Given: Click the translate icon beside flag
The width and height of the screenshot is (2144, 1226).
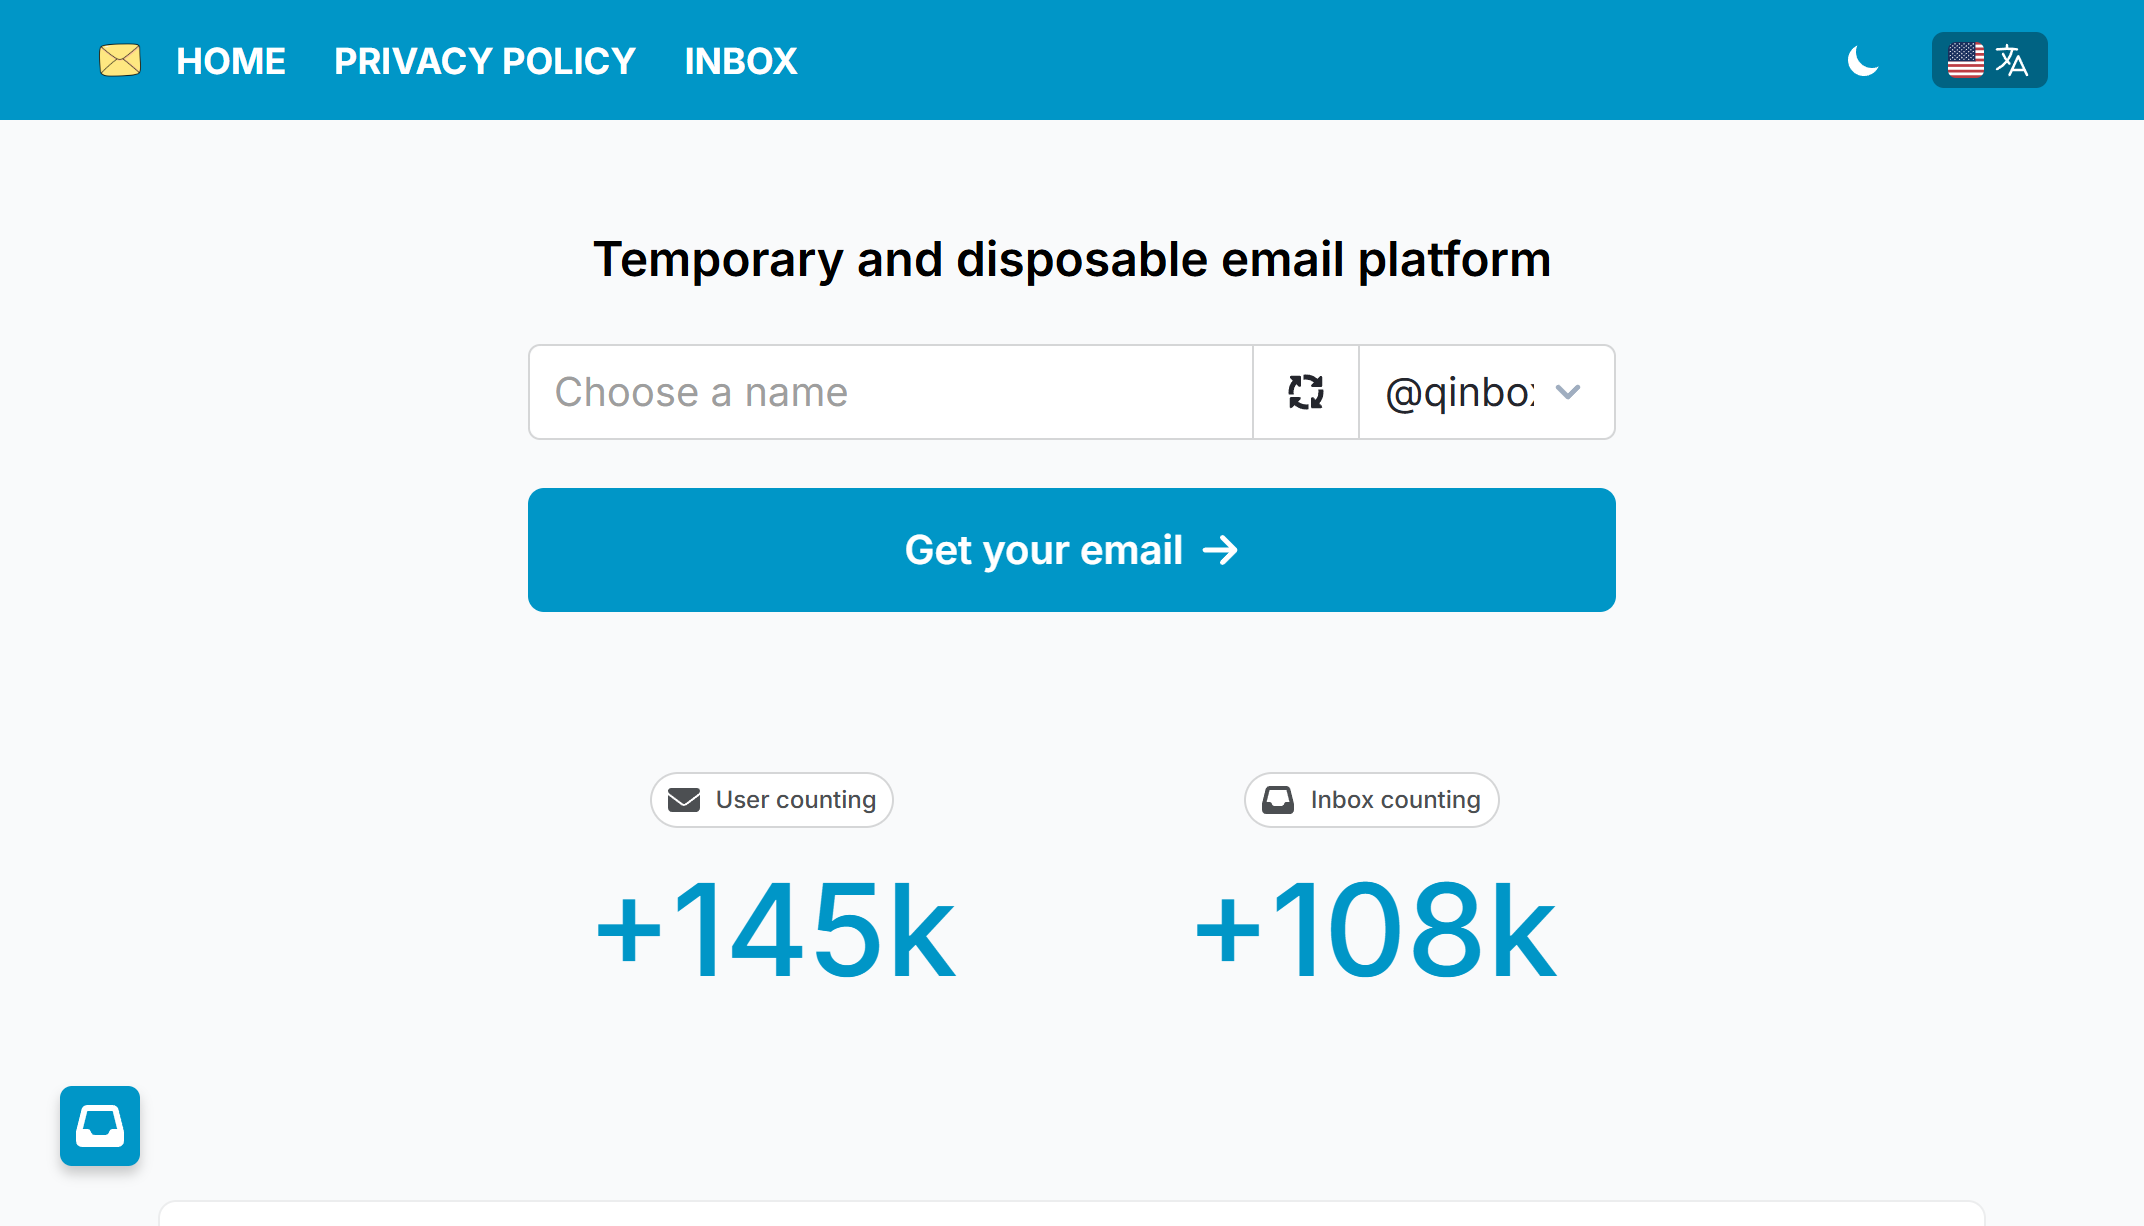Looking at the screenshot, I should click(x=2011, y=60).
